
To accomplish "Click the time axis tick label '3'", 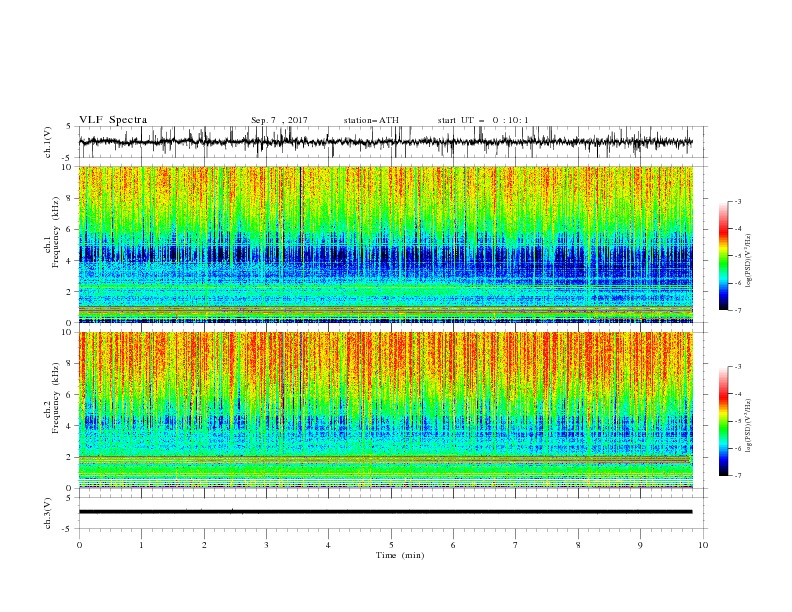I will pyautogui.click(x=266, y=545).
